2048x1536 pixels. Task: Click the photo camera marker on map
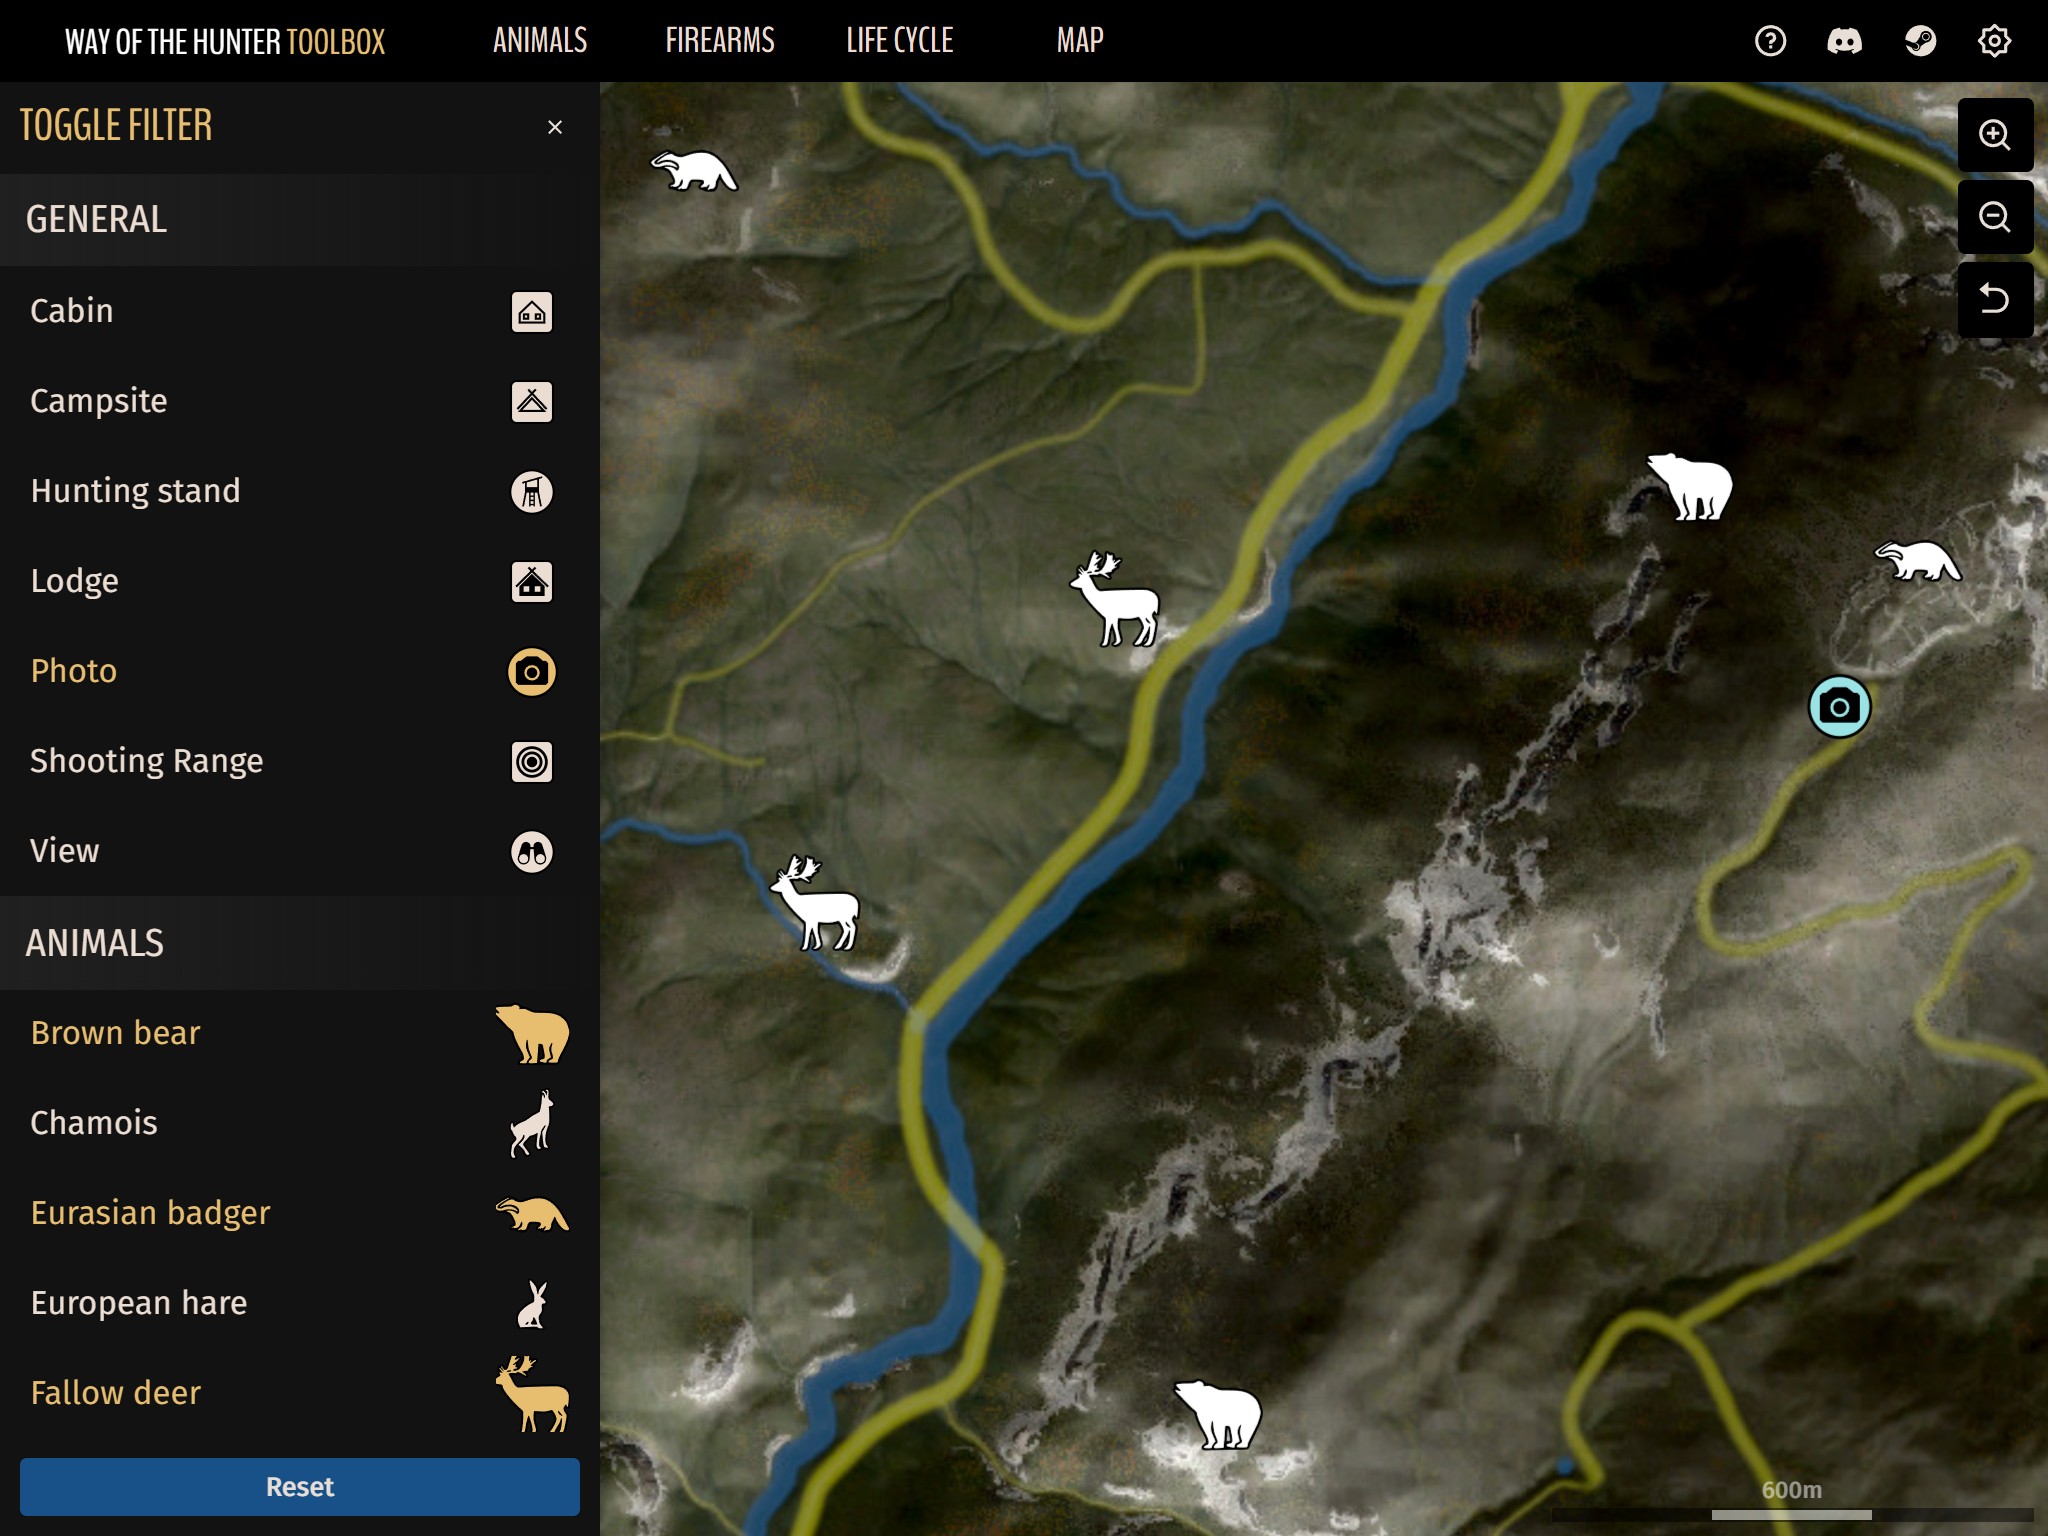[1839, 707]
